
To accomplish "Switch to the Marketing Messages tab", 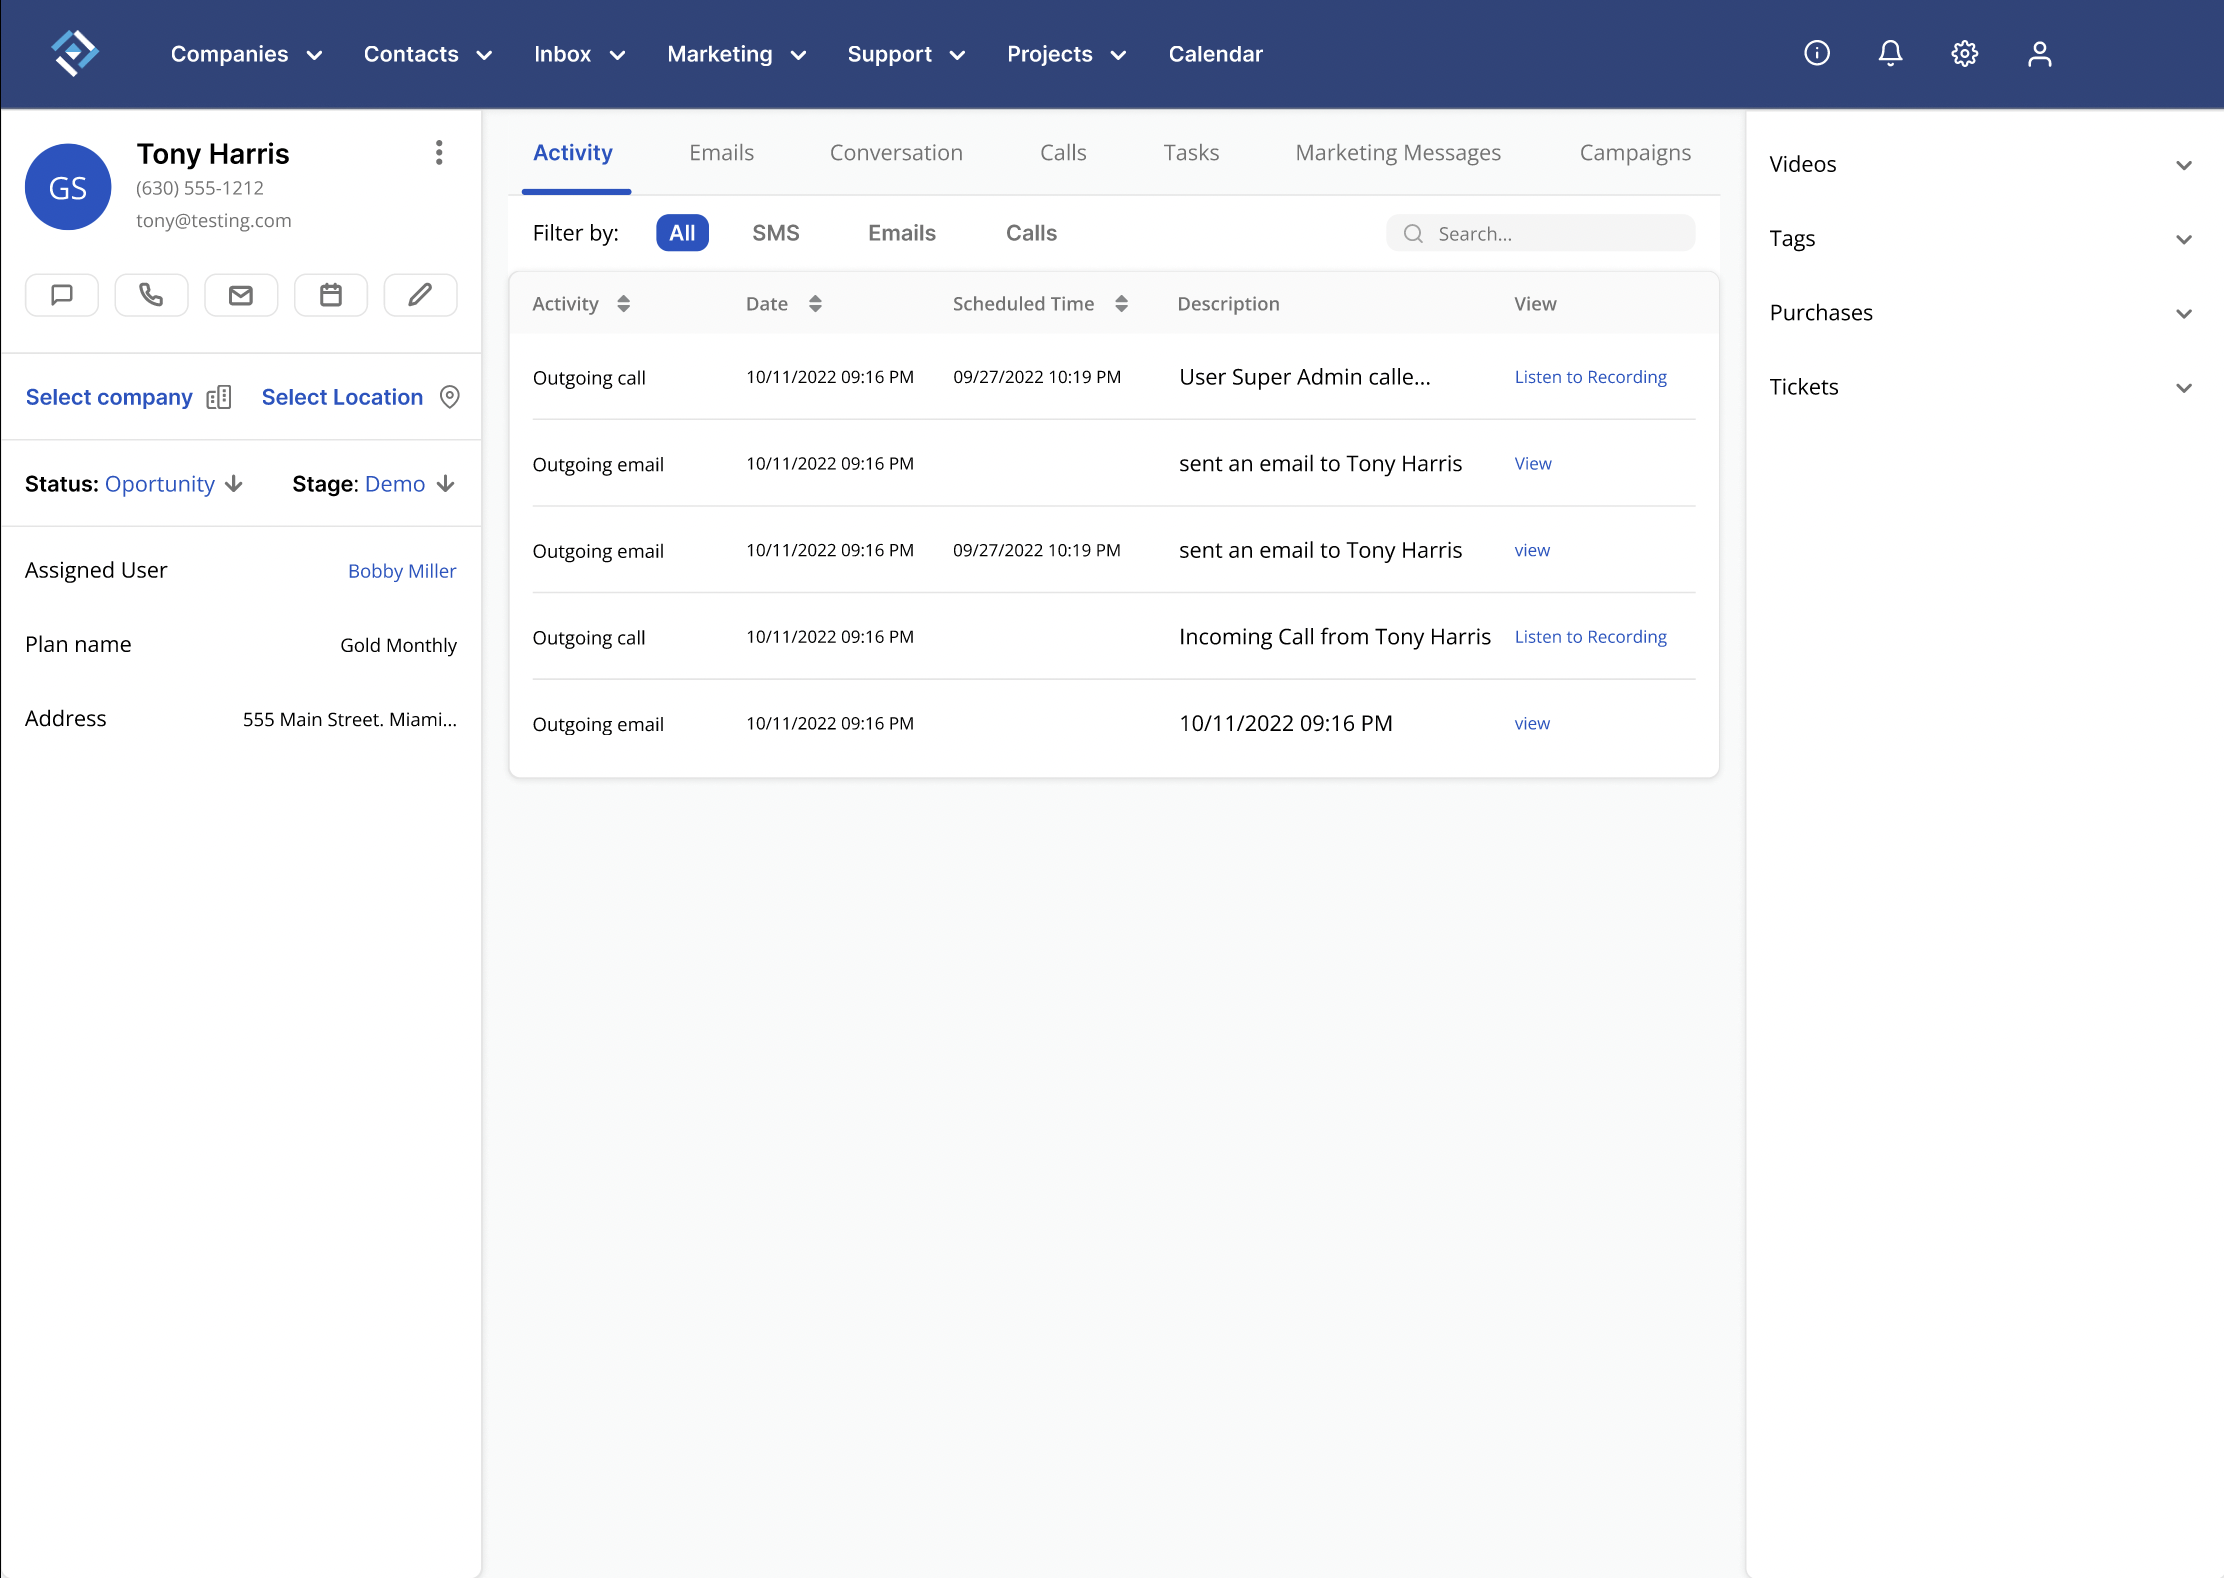I will [x=1398, y=153].
